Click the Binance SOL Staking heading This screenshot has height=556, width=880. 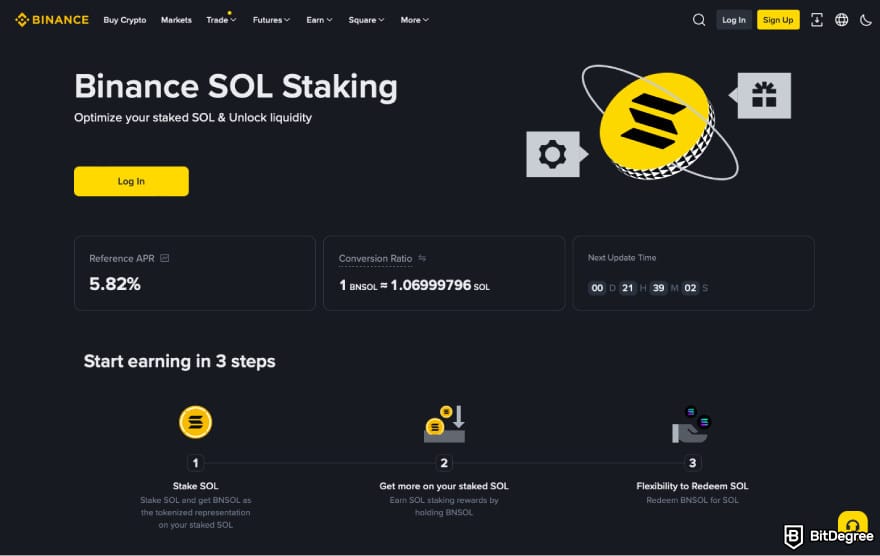tap(236, 87)
